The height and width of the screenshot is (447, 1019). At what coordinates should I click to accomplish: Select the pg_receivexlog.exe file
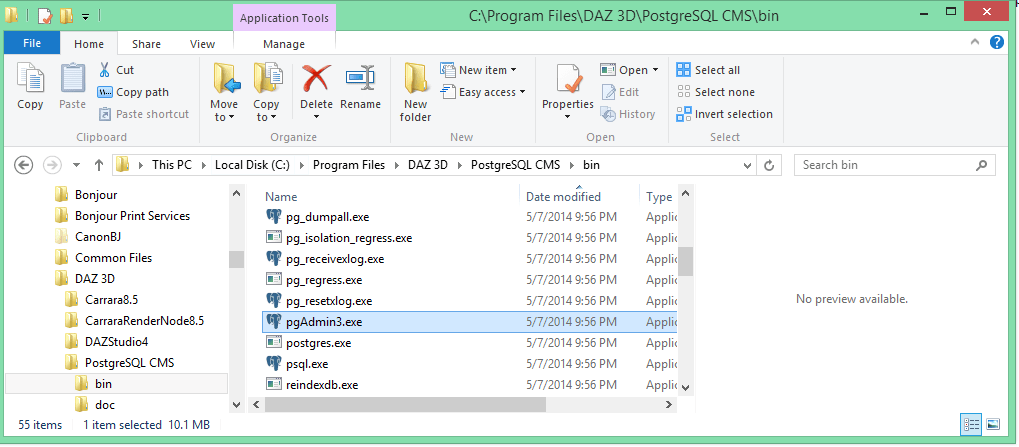(x=335, y=259)
